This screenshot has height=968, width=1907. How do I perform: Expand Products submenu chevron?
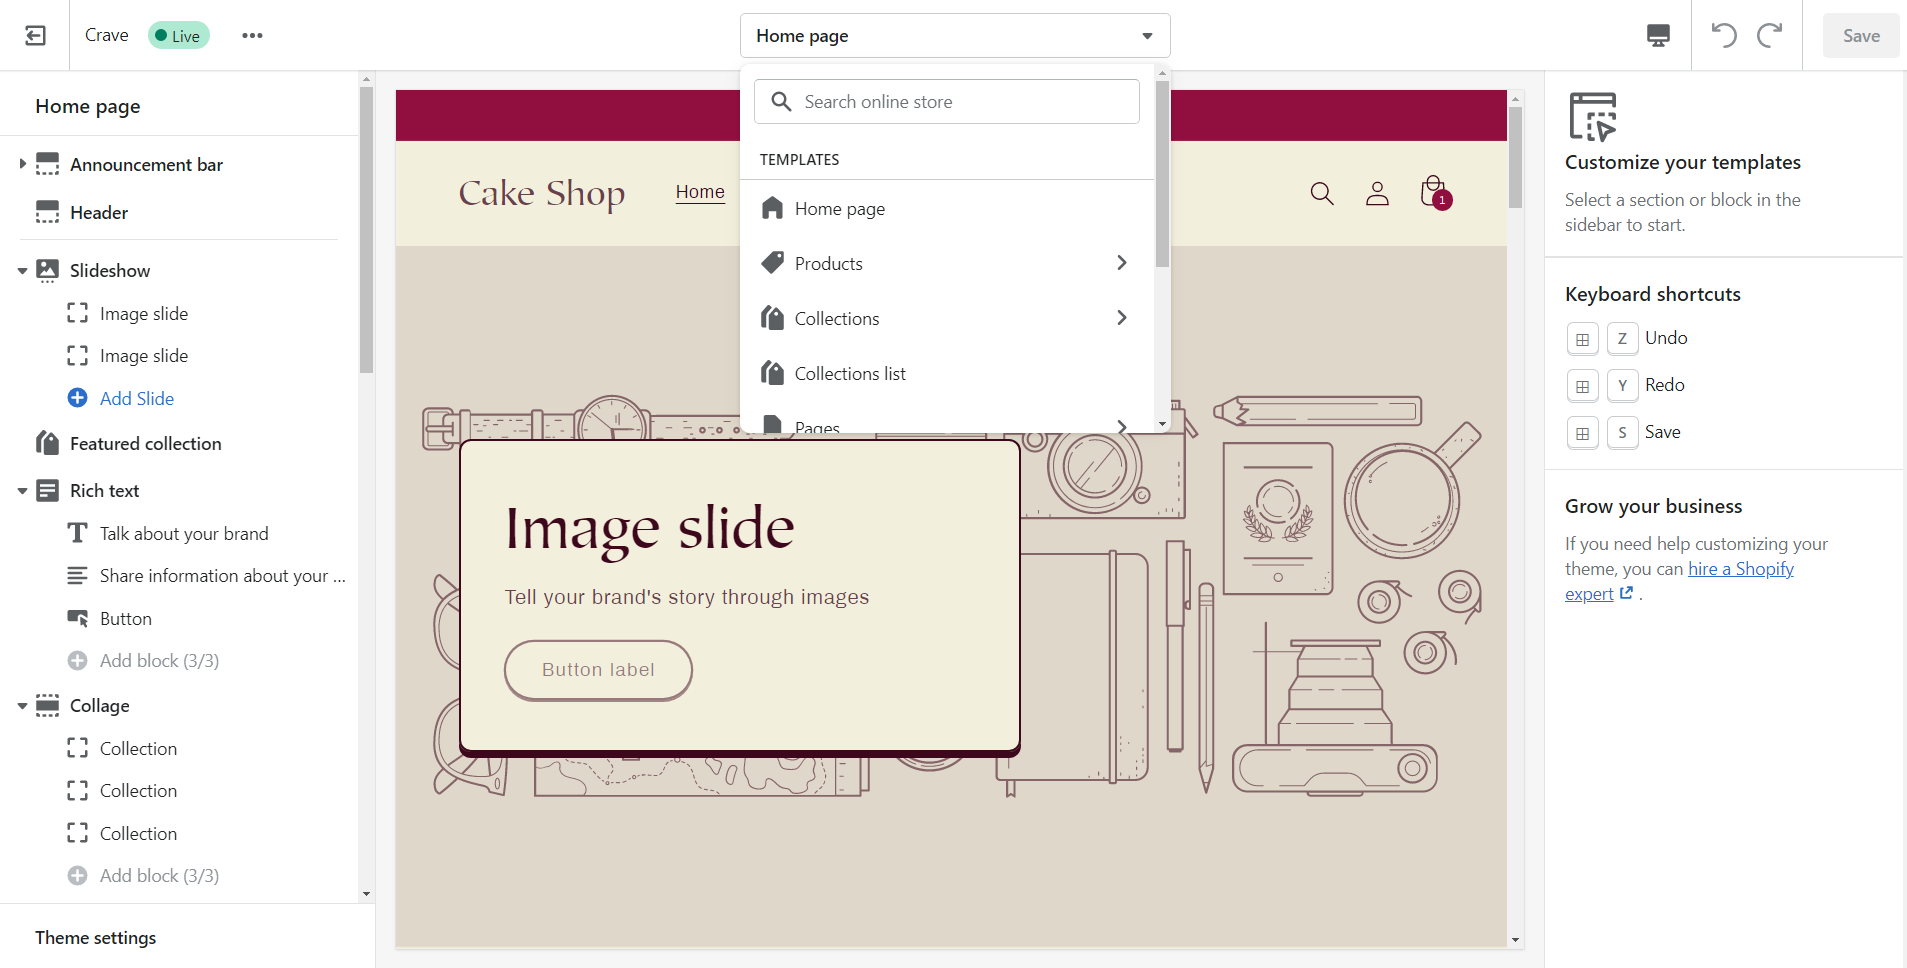tap(1122, 263)
